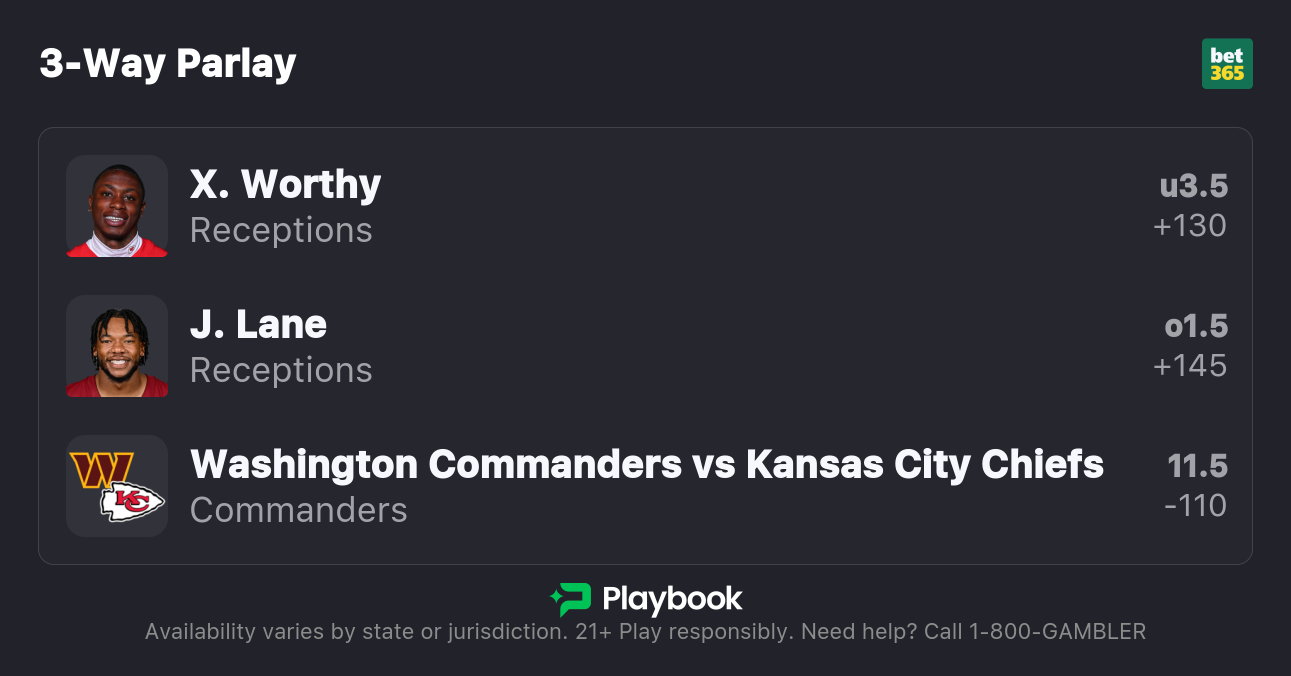Click the green Playbook logo icon
The height and width of the screenshot is (676, 1291).
coord(571,599)
